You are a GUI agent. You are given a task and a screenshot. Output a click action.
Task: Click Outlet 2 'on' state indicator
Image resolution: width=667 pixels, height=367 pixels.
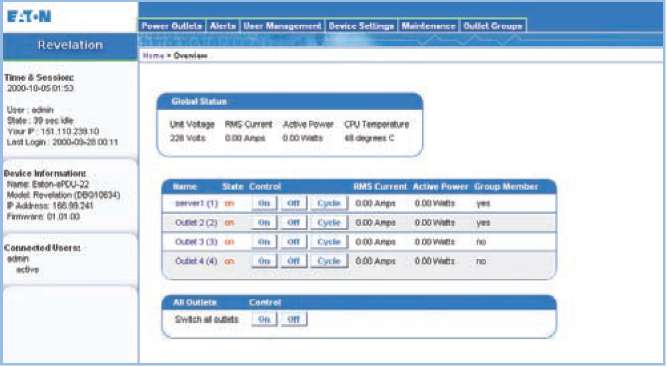tap(229, 223)
